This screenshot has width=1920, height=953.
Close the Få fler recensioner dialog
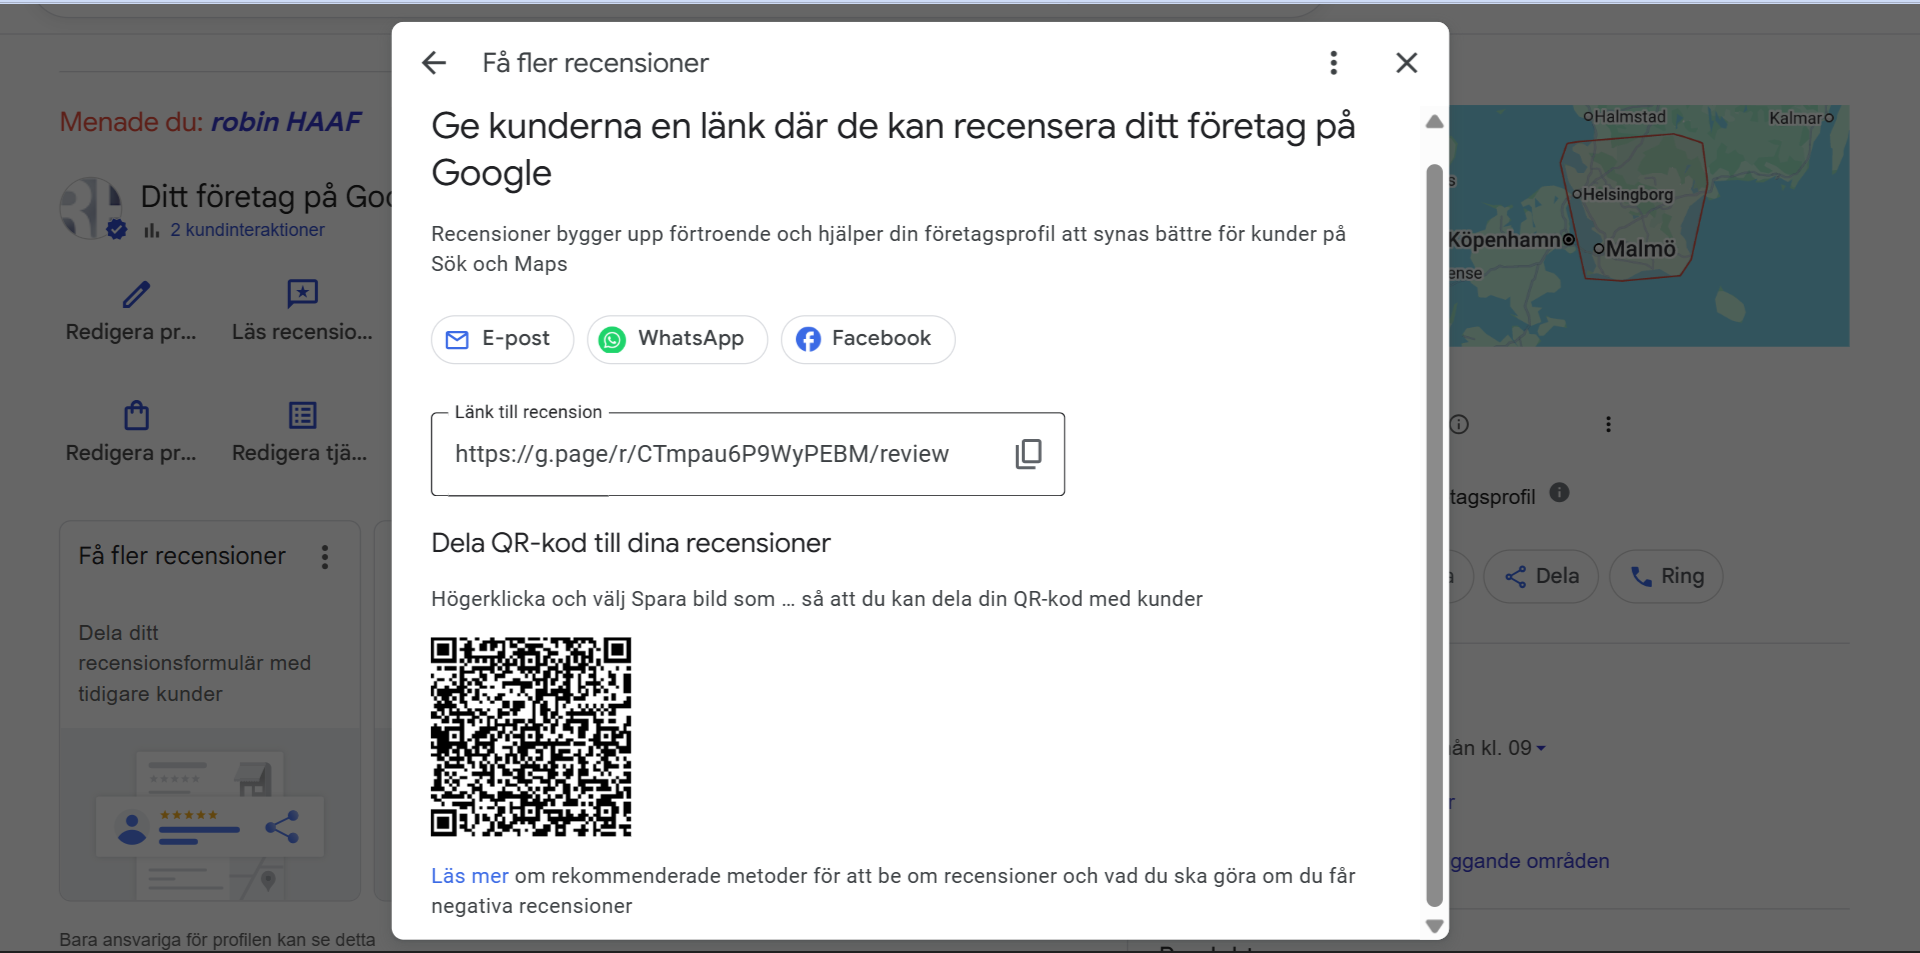click(1406, 63)
